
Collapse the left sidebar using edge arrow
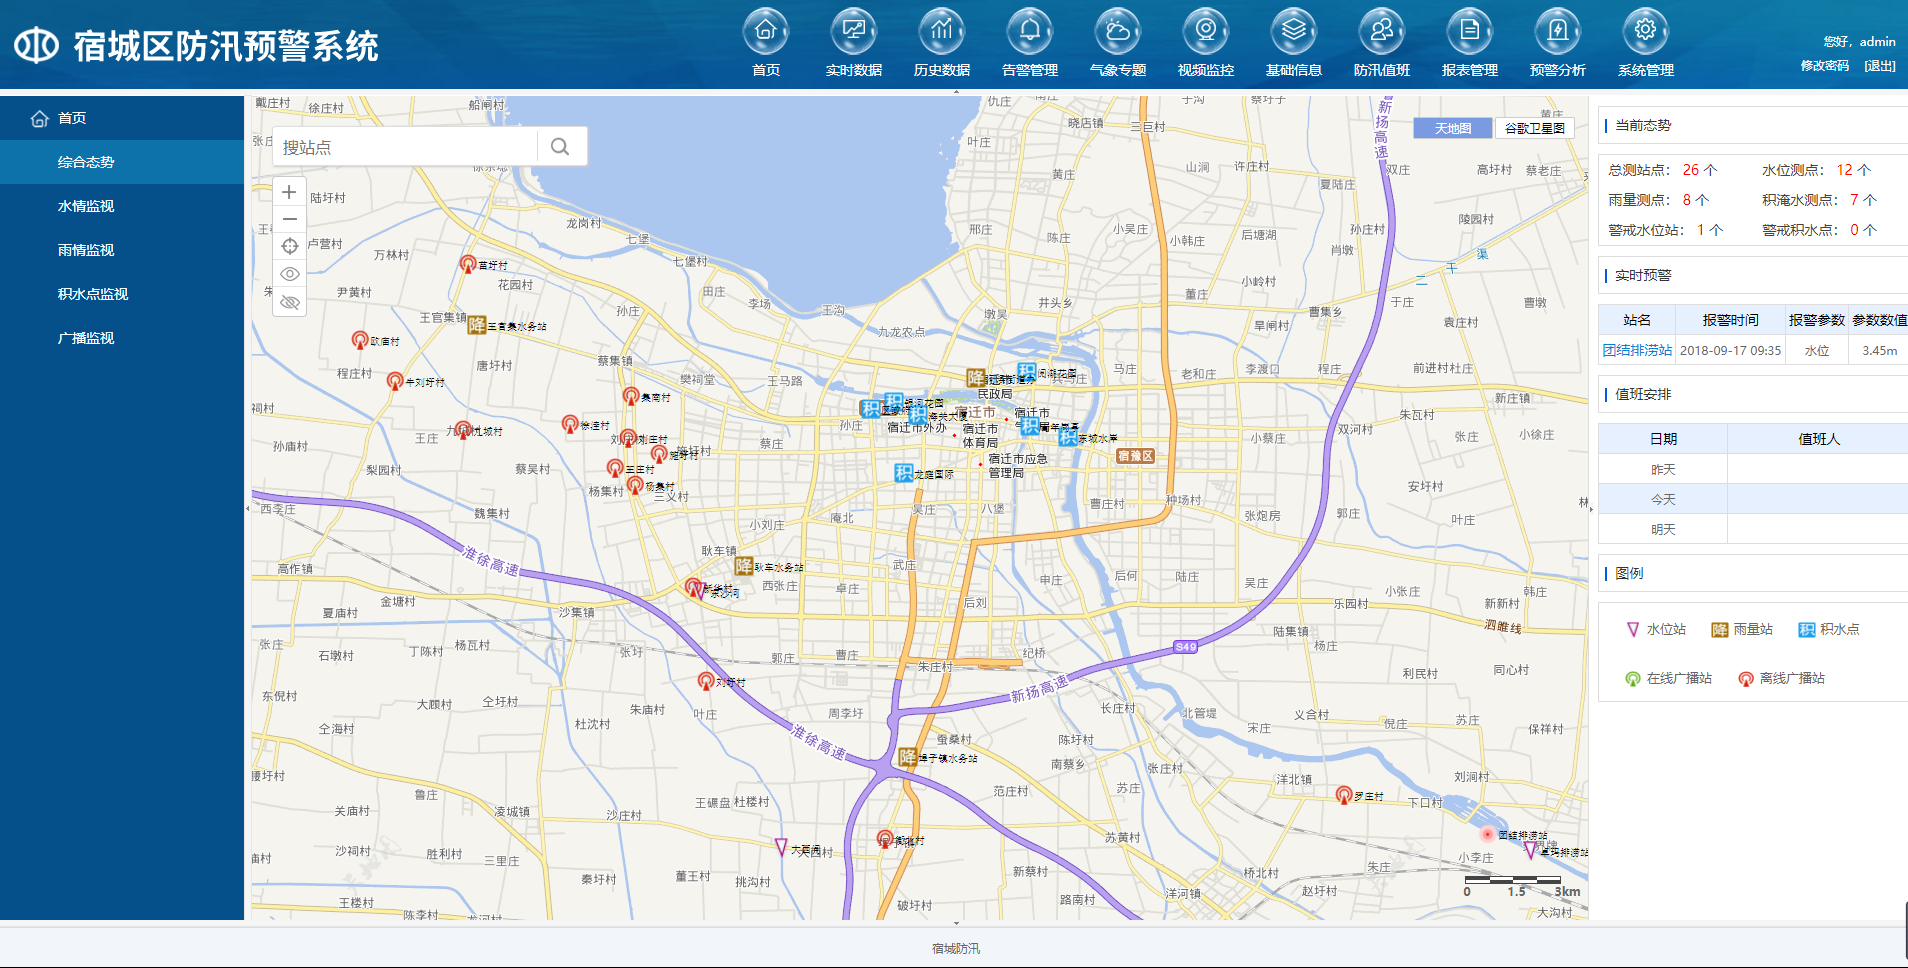[248, 508]
